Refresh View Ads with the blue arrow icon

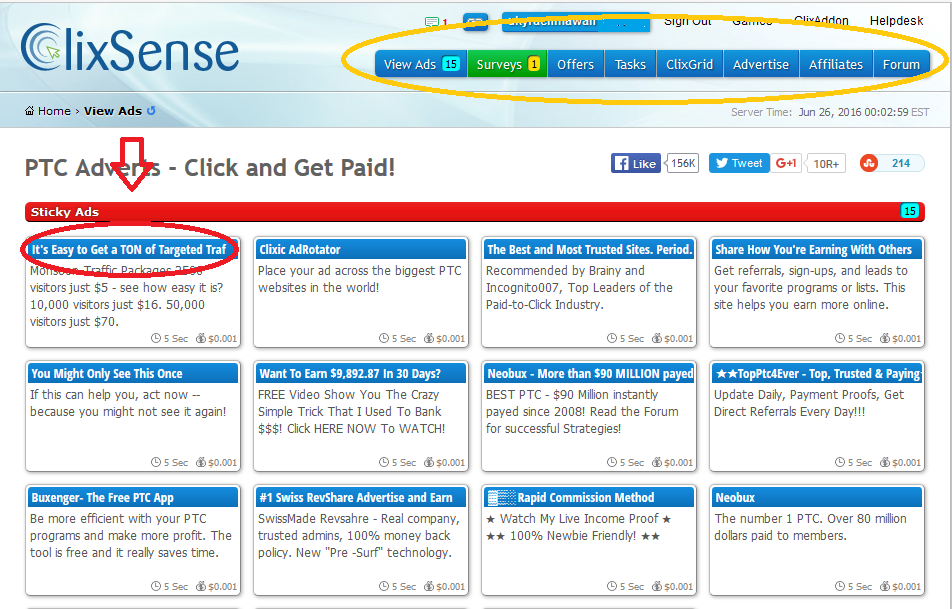pyautogui.click(x=151, y=111)
